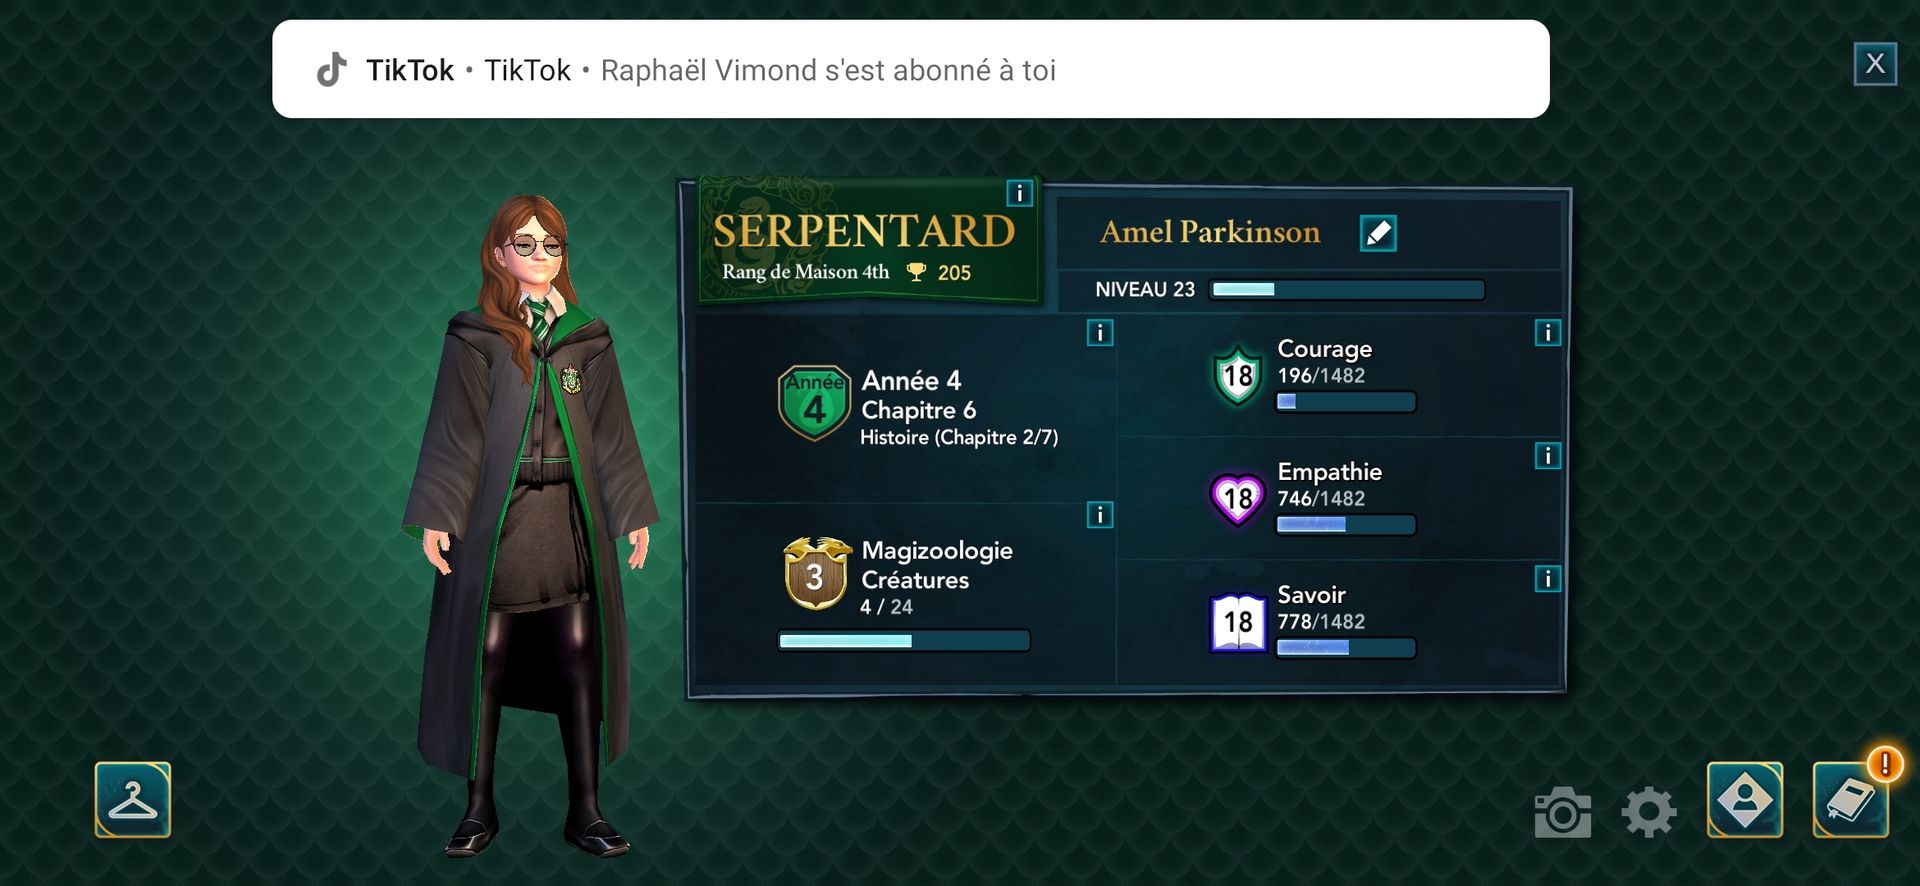Show info for Serpentard house banner
1920x886 pixels.
coord(1019,193)
